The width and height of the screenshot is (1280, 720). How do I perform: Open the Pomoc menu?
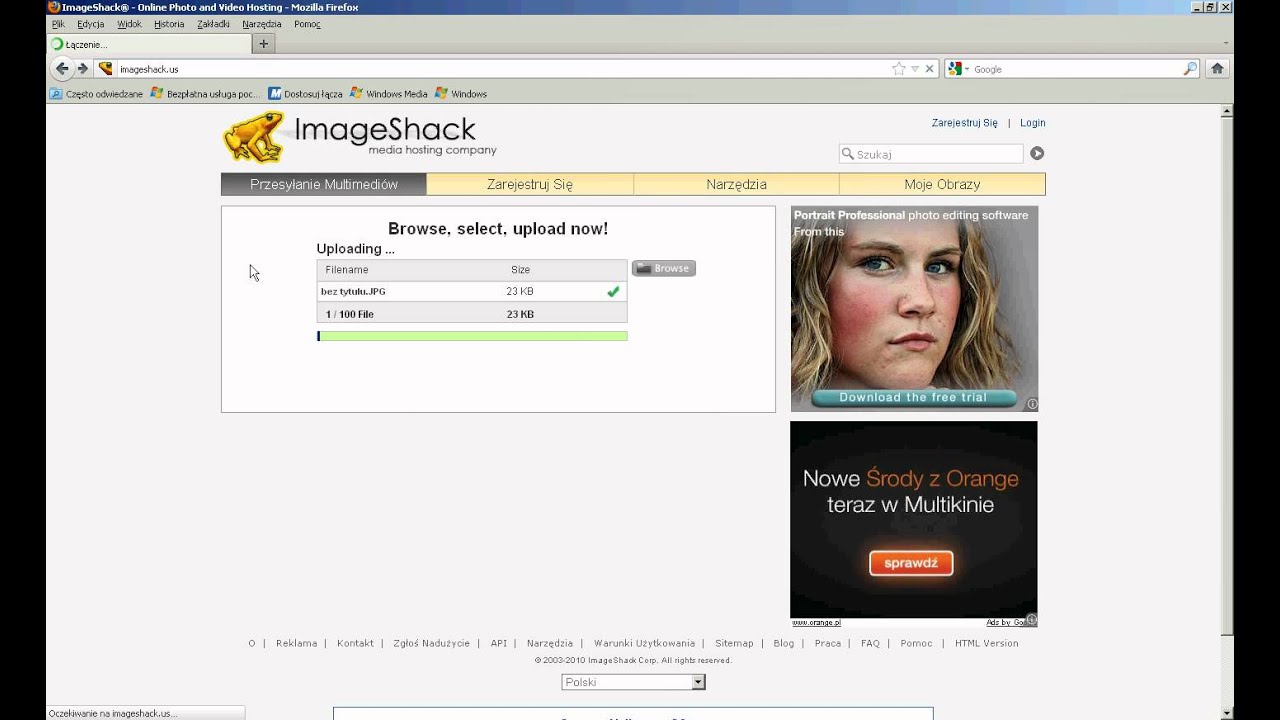click(307, 24)
